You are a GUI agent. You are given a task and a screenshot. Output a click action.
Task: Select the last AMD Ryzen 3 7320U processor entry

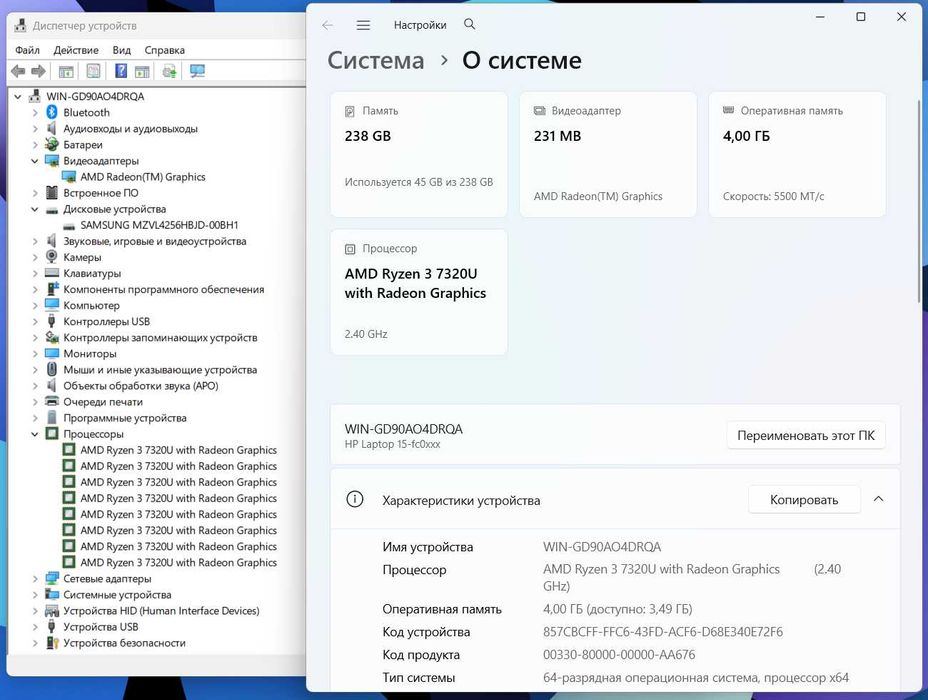pyautogui.click(x=178, y=563)
